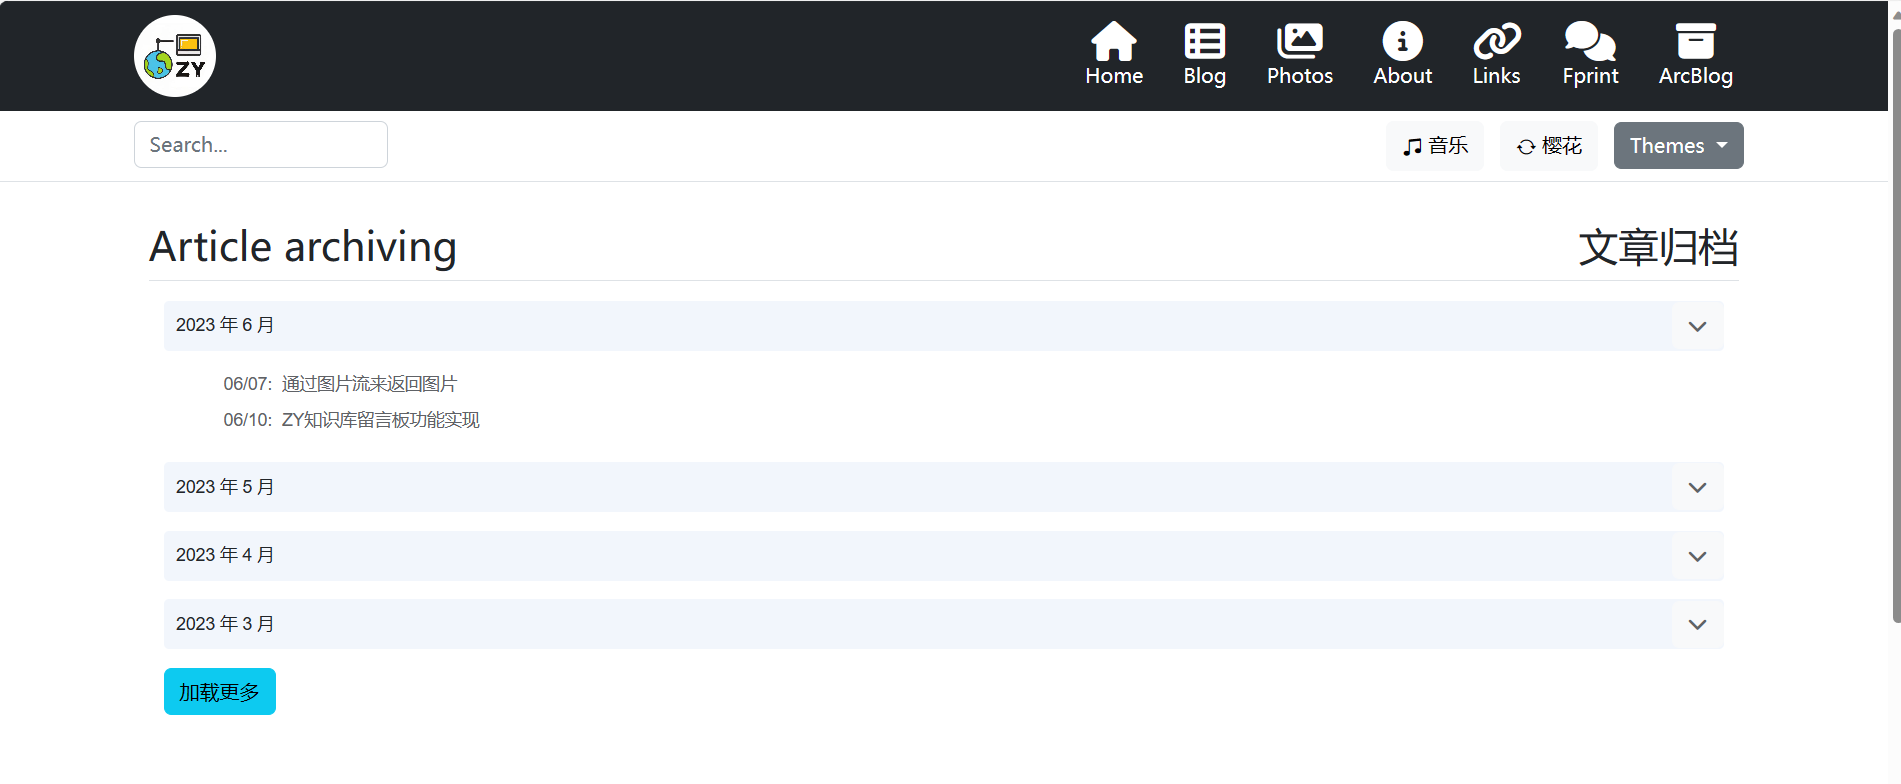Open the About info icon

click(x=1402, y=42)
